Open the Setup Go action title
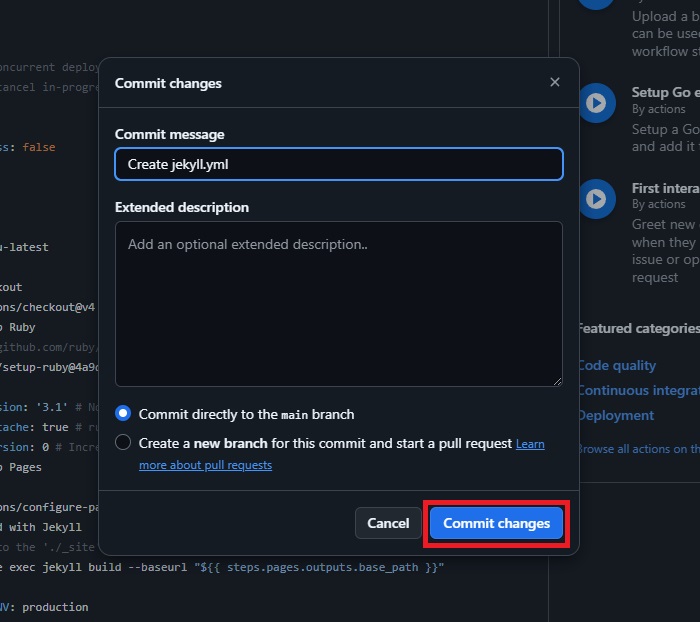This screenshot has width=700, height=622. (665, 92)
